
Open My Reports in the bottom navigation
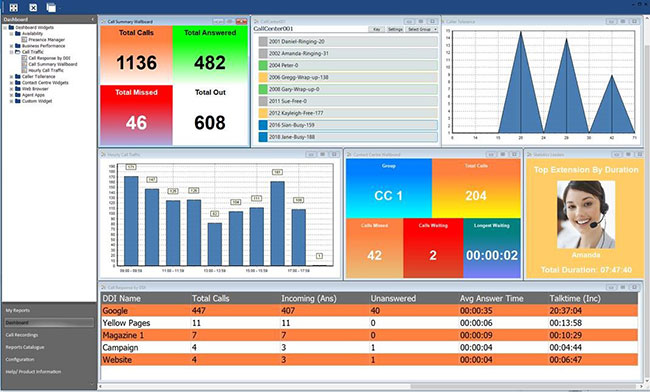[x=18, y=310]
